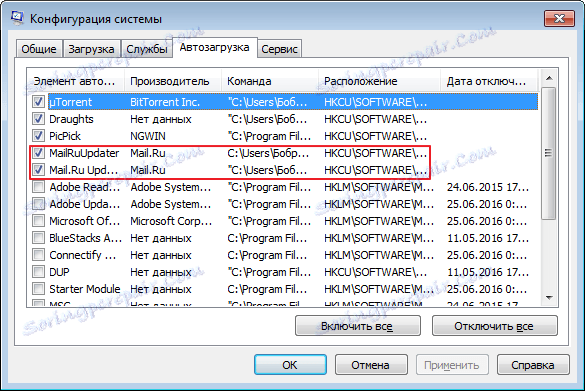Screen dimensions: 585x391
Task: Click the Отмена button
Action: pos(371,365)
